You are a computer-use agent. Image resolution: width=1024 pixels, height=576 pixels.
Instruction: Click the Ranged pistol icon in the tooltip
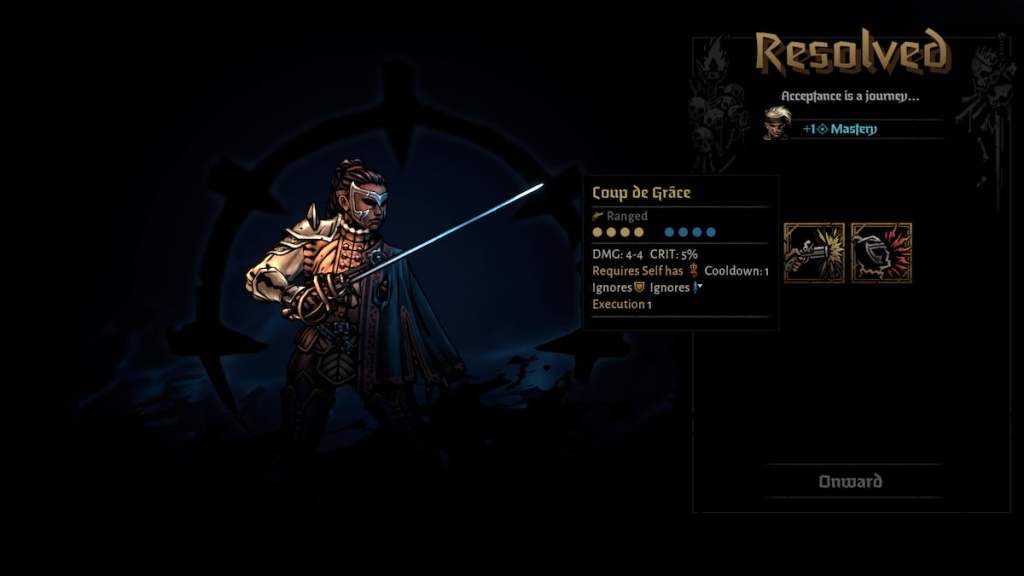(x=598, y=216)
